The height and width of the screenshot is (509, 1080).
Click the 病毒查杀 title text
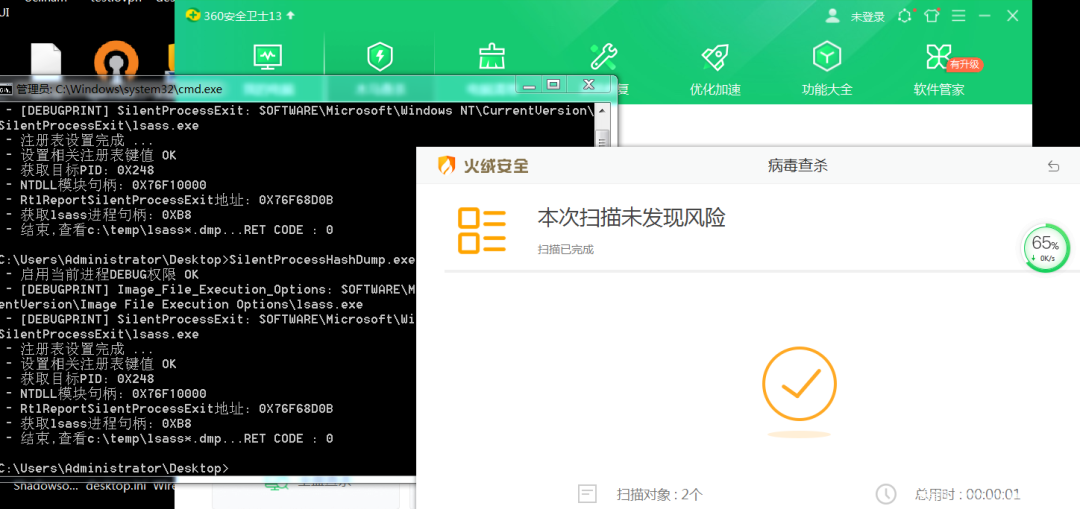coord(798,165)
